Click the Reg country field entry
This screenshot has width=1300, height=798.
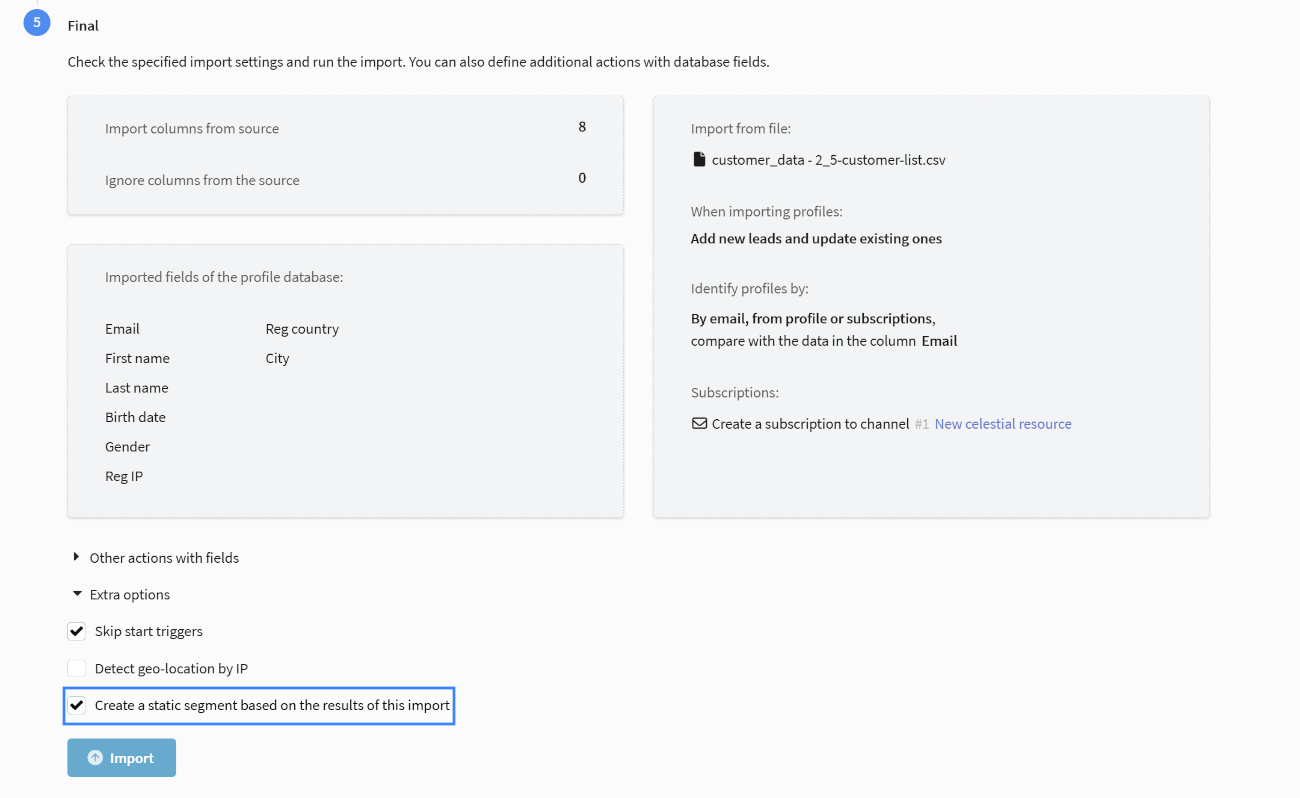(302, 329)
